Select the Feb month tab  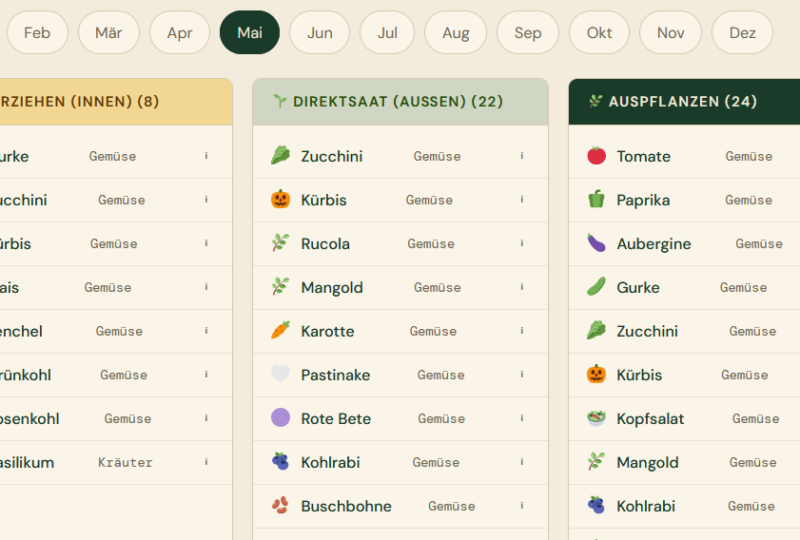click(37, 33)
